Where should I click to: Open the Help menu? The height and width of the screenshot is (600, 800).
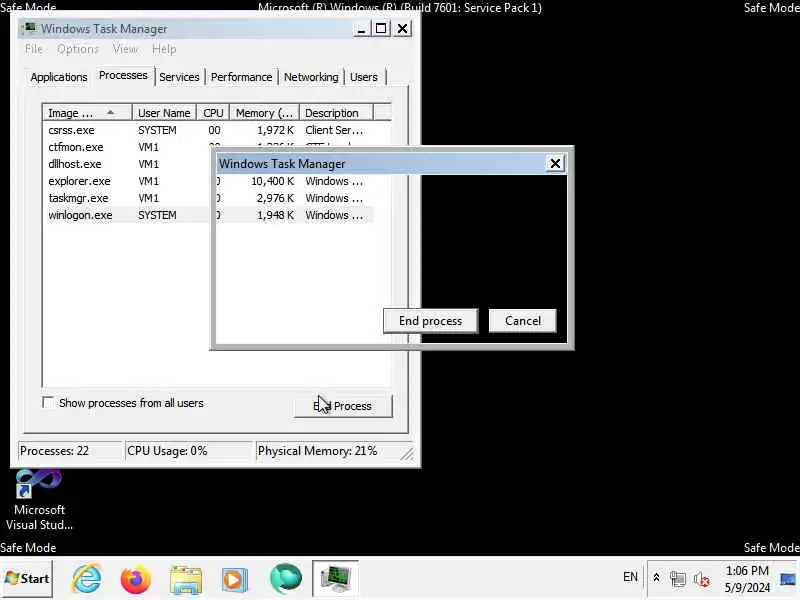point(164,49)
